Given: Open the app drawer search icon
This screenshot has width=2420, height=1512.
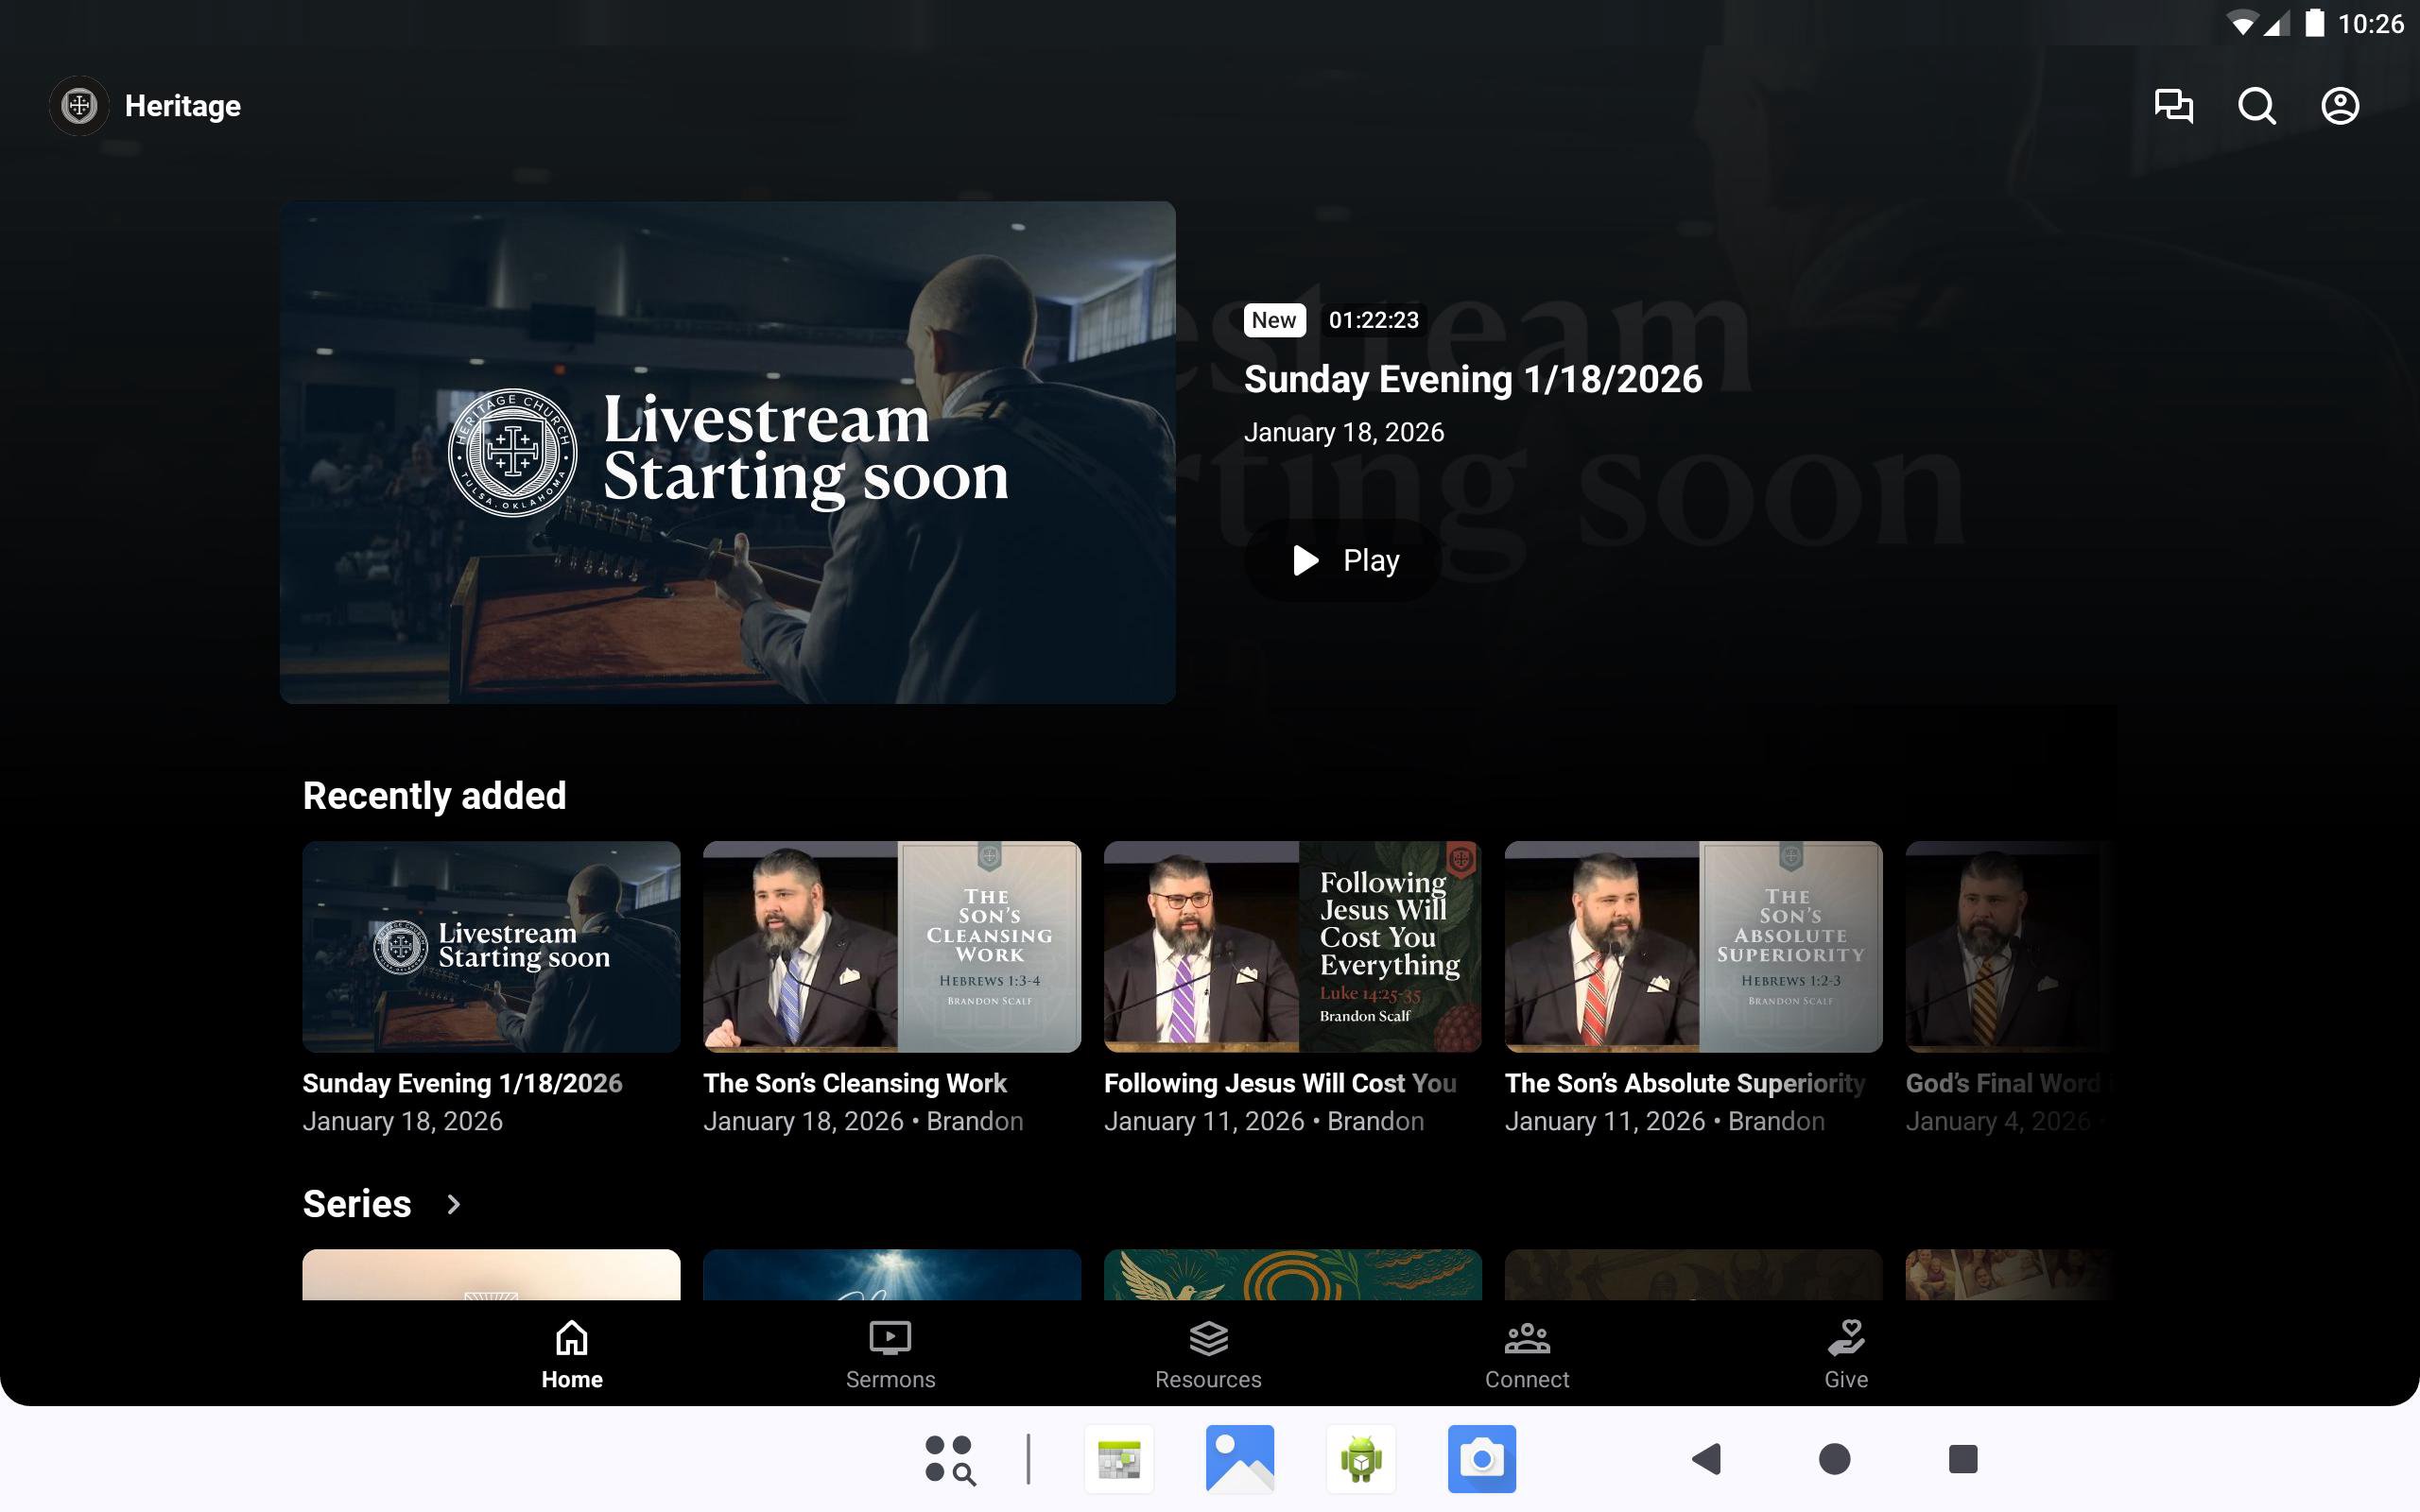Looking at the screenshot, I should coord(949,1459).
